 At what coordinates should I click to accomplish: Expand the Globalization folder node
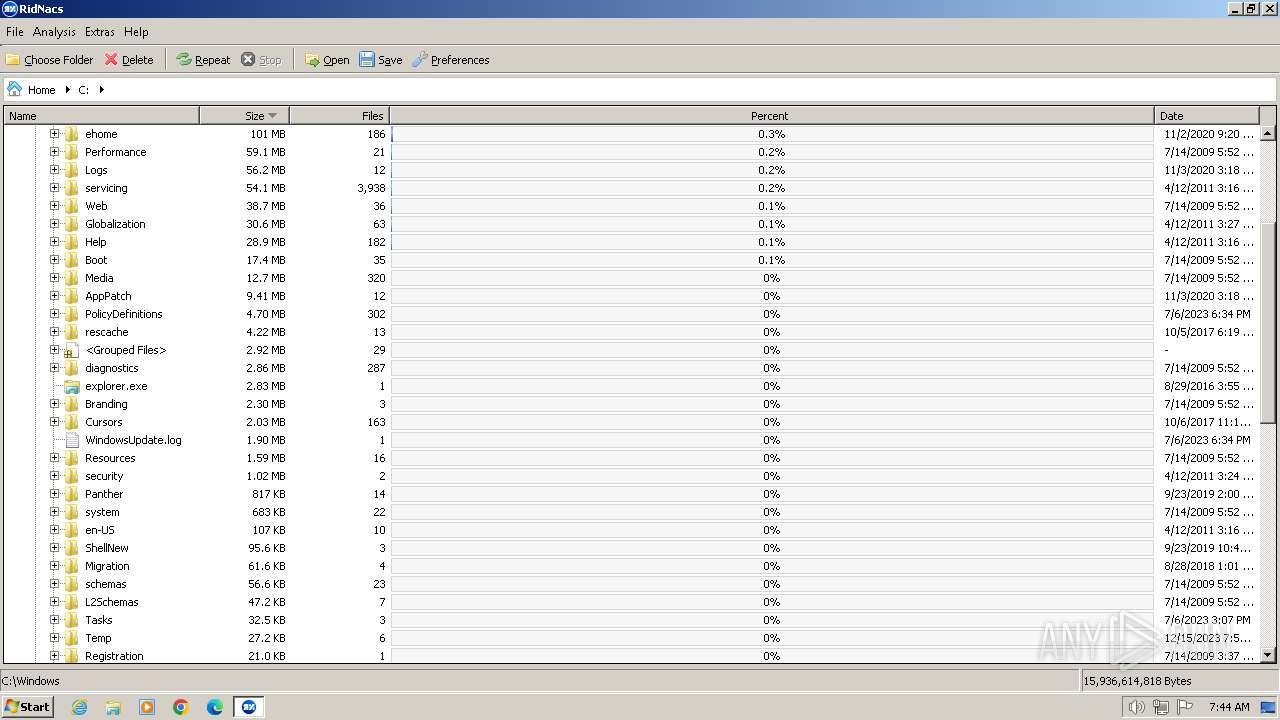click(x=55, y=224)
